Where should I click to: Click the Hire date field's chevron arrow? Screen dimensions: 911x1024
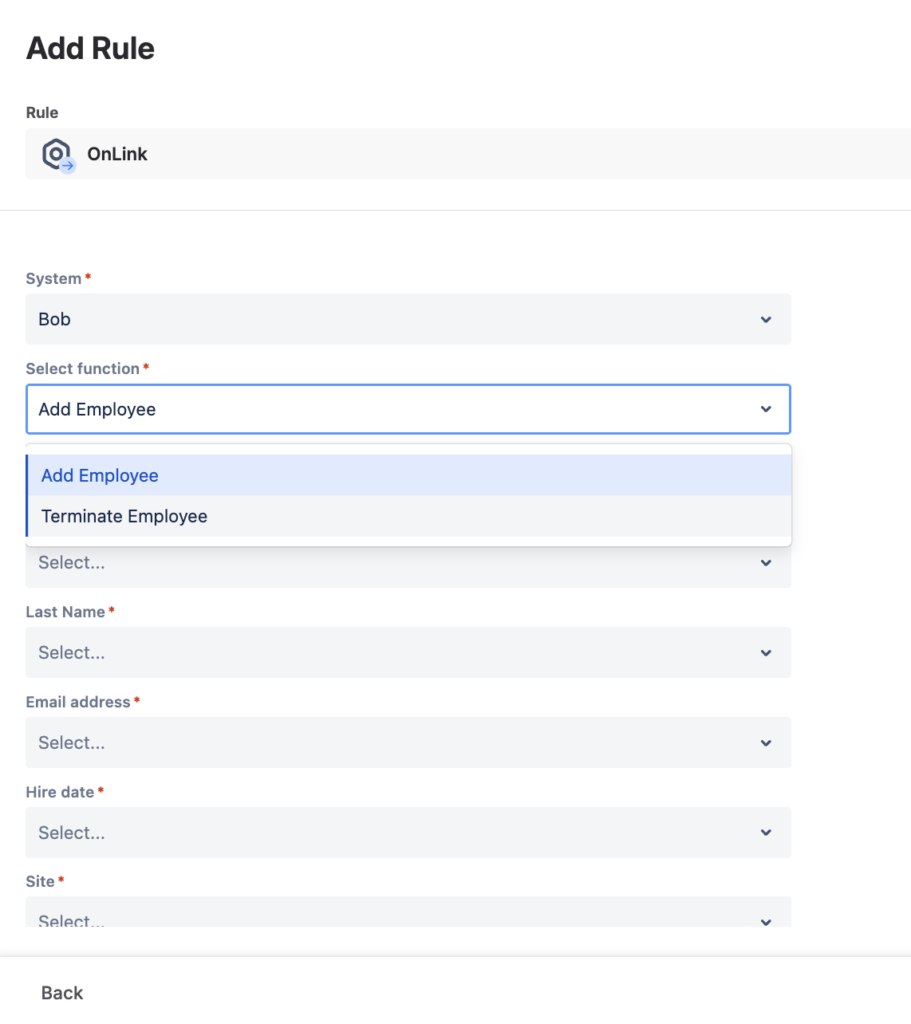point(765,833)
